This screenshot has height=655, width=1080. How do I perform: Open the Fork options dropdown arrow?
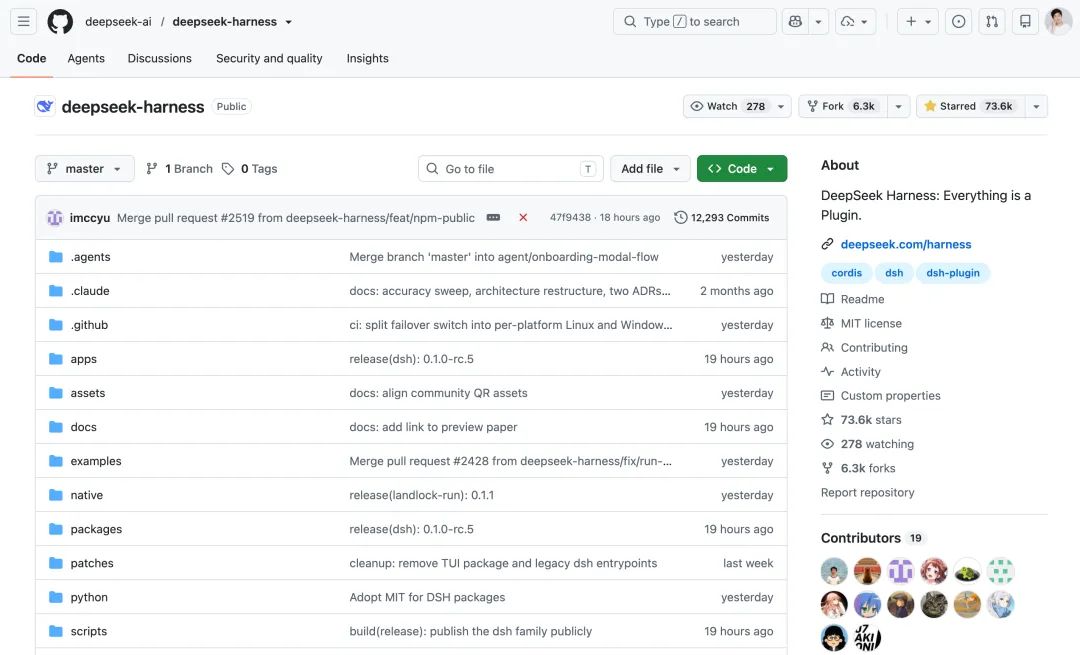tap(898, 106)
